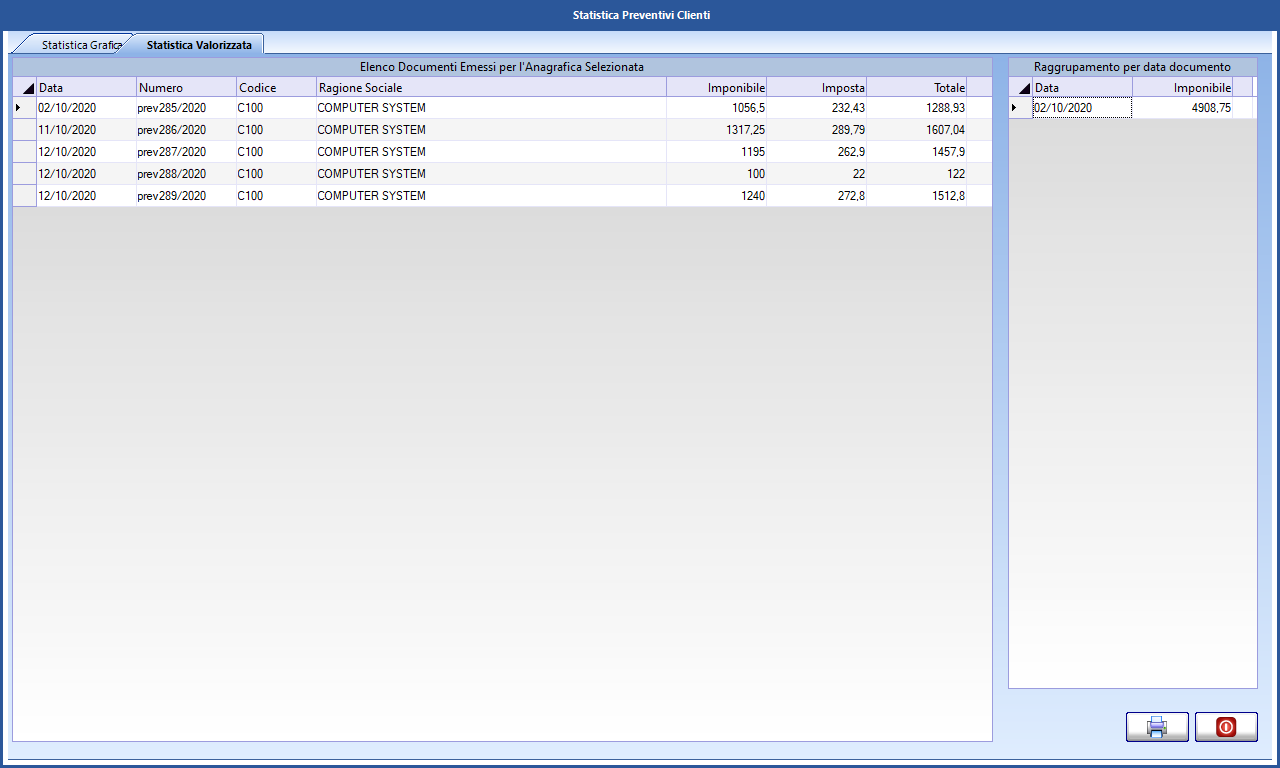1280x768 pixels.
Task: Click the 232,43 imposta value
Action: click(x=817, y=108)
